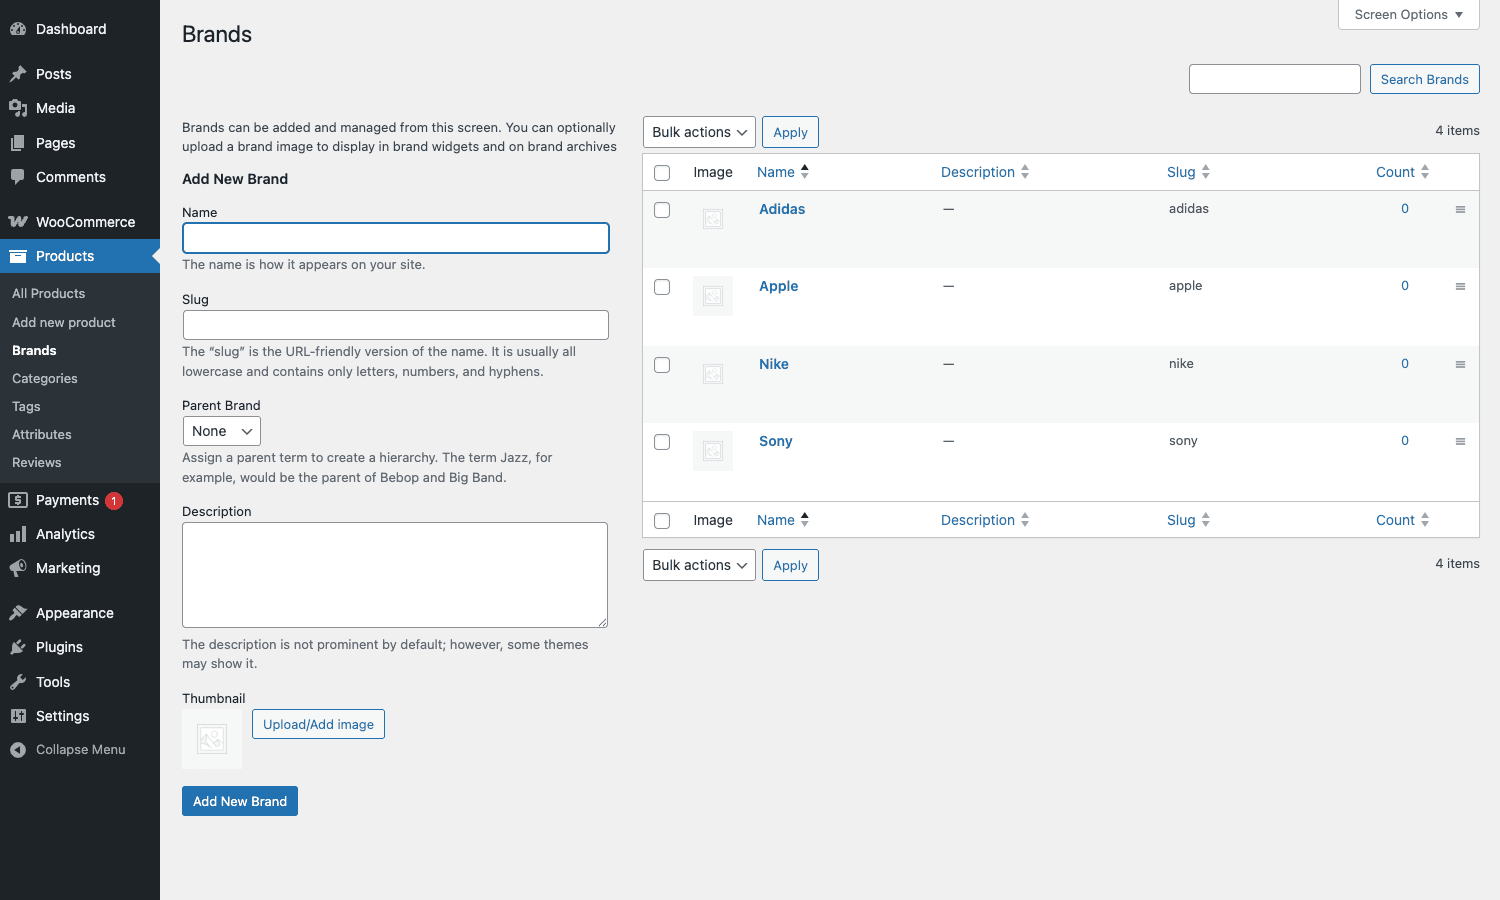Sort by Count in table footer

[1403, 520]
